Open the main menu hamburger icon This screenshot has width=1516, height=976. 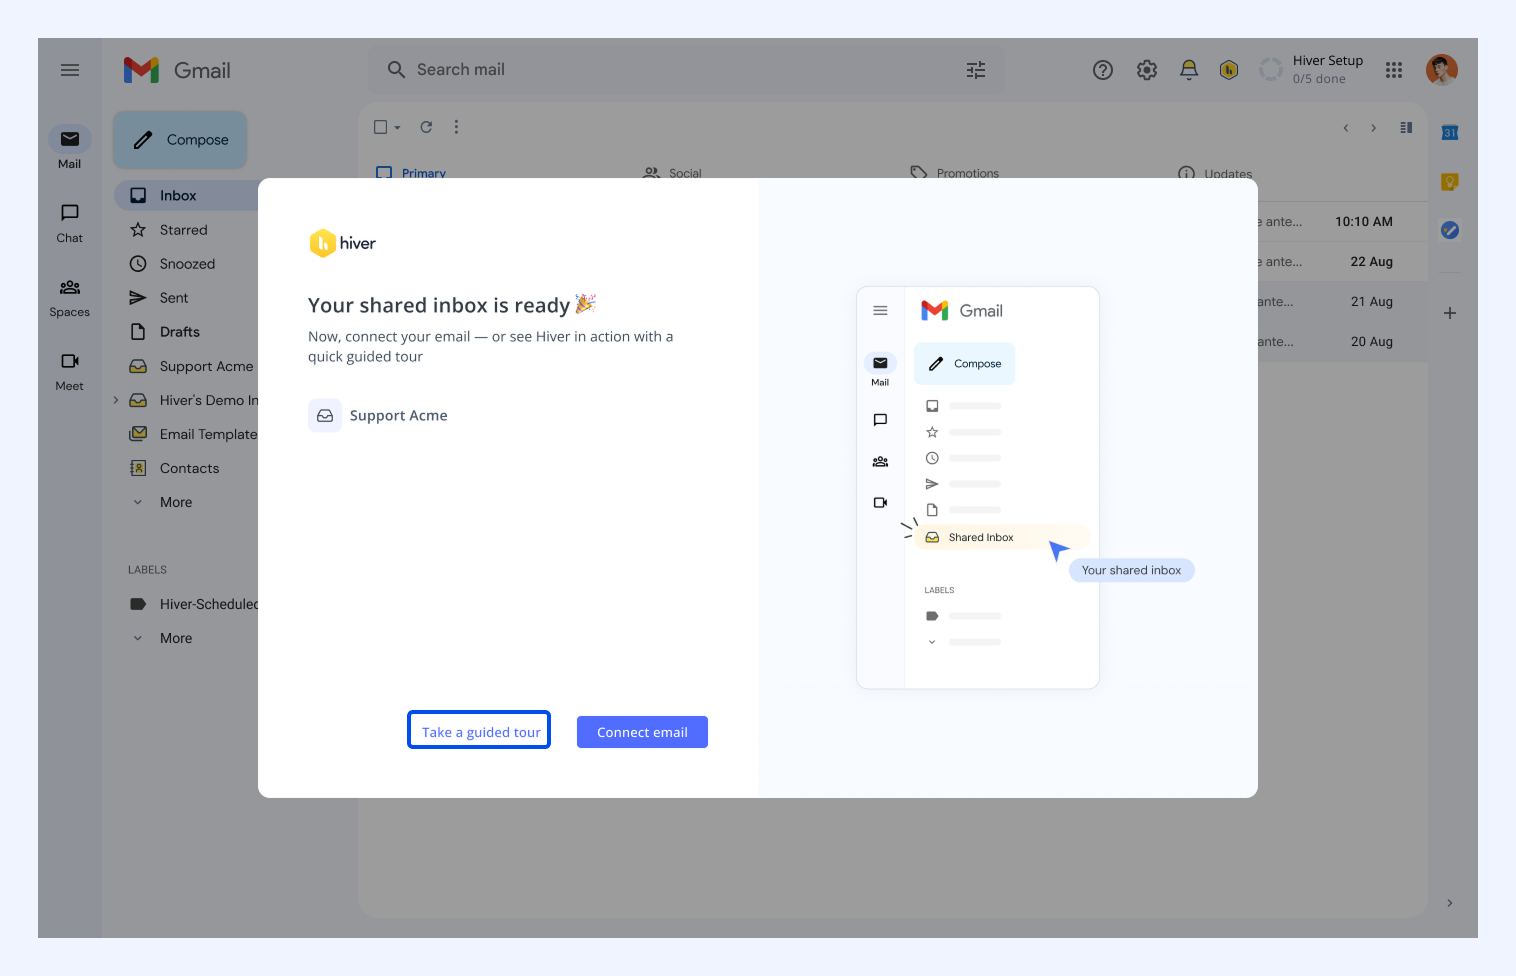pyautogui.click(x=70, y=70)
